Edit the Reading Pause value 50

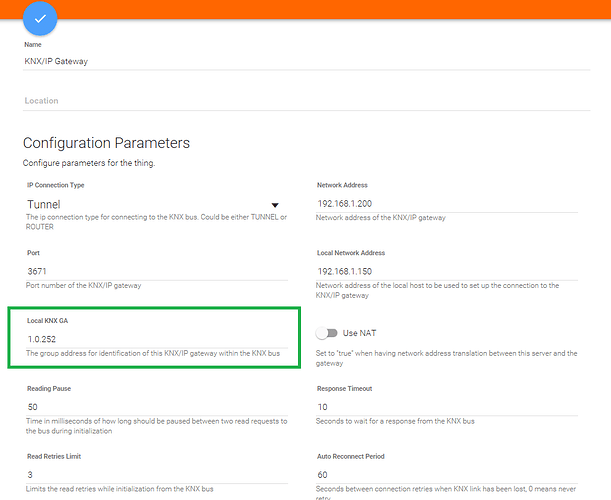[x=150, y=407]
